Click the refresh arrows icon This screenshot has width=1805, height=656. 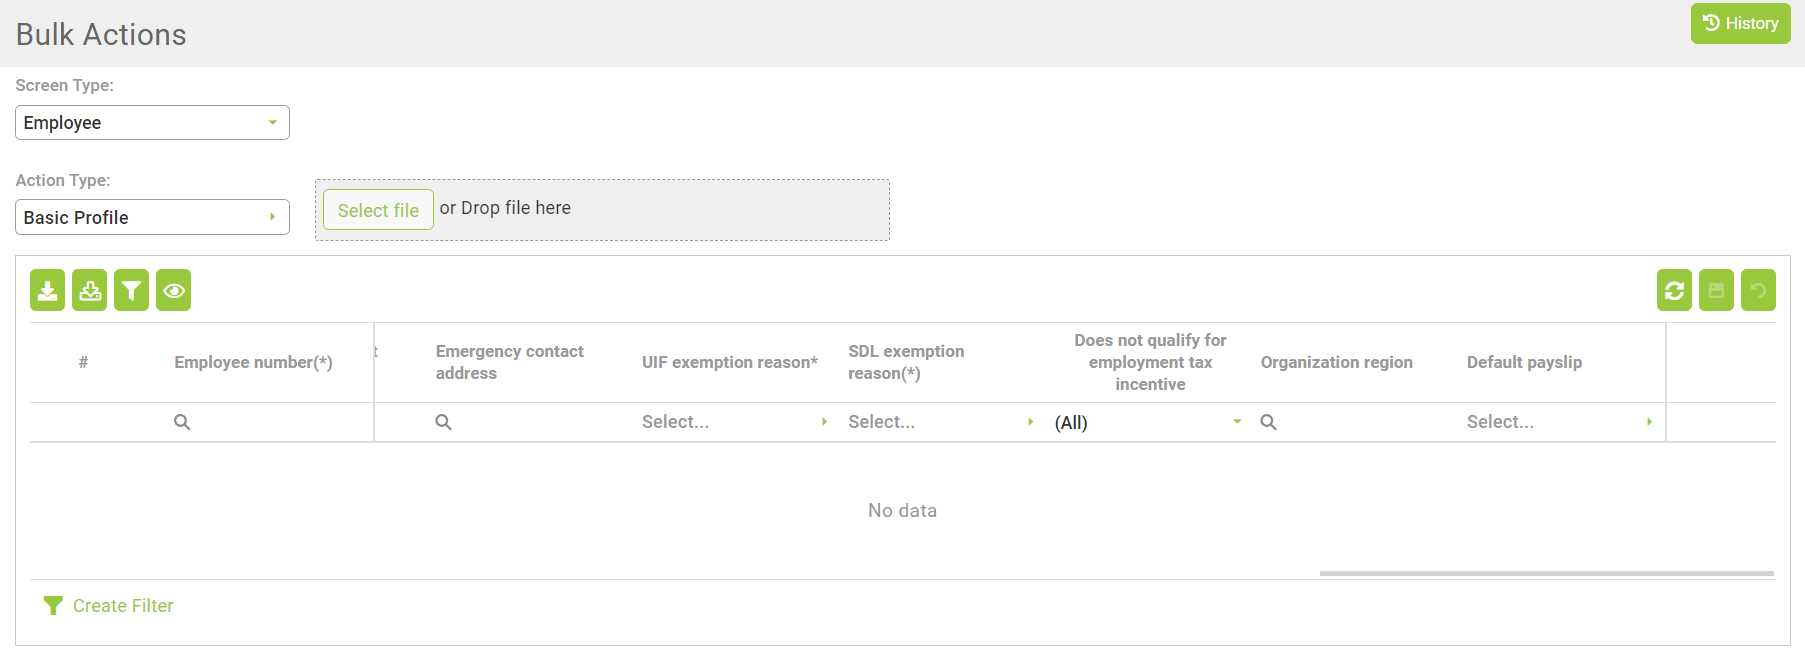point(1674,291)
